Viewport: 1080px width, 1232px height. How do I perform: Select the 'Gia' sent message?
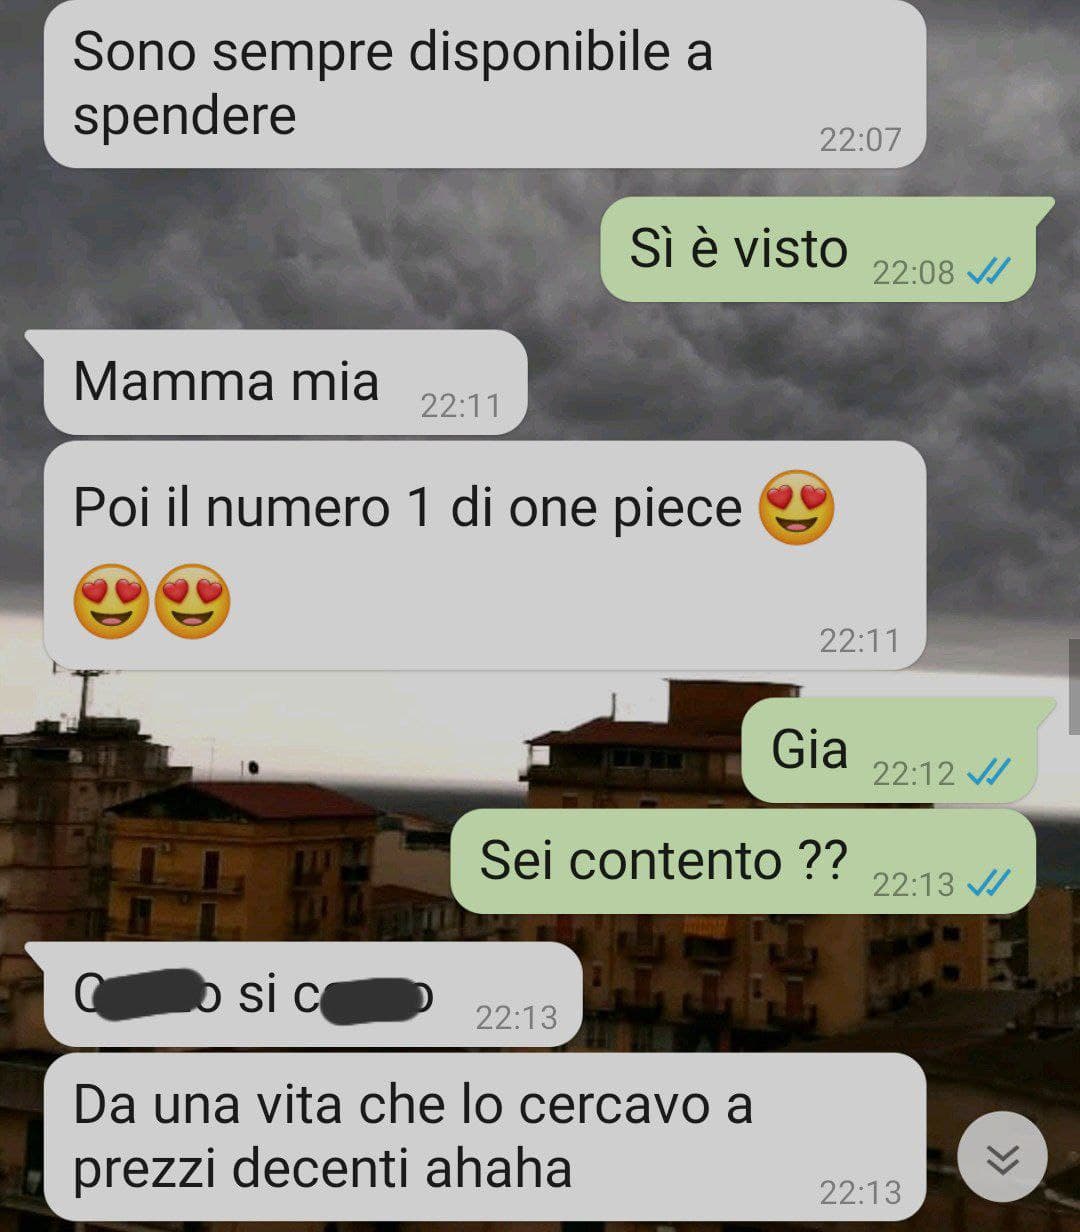tap(898, 751)
